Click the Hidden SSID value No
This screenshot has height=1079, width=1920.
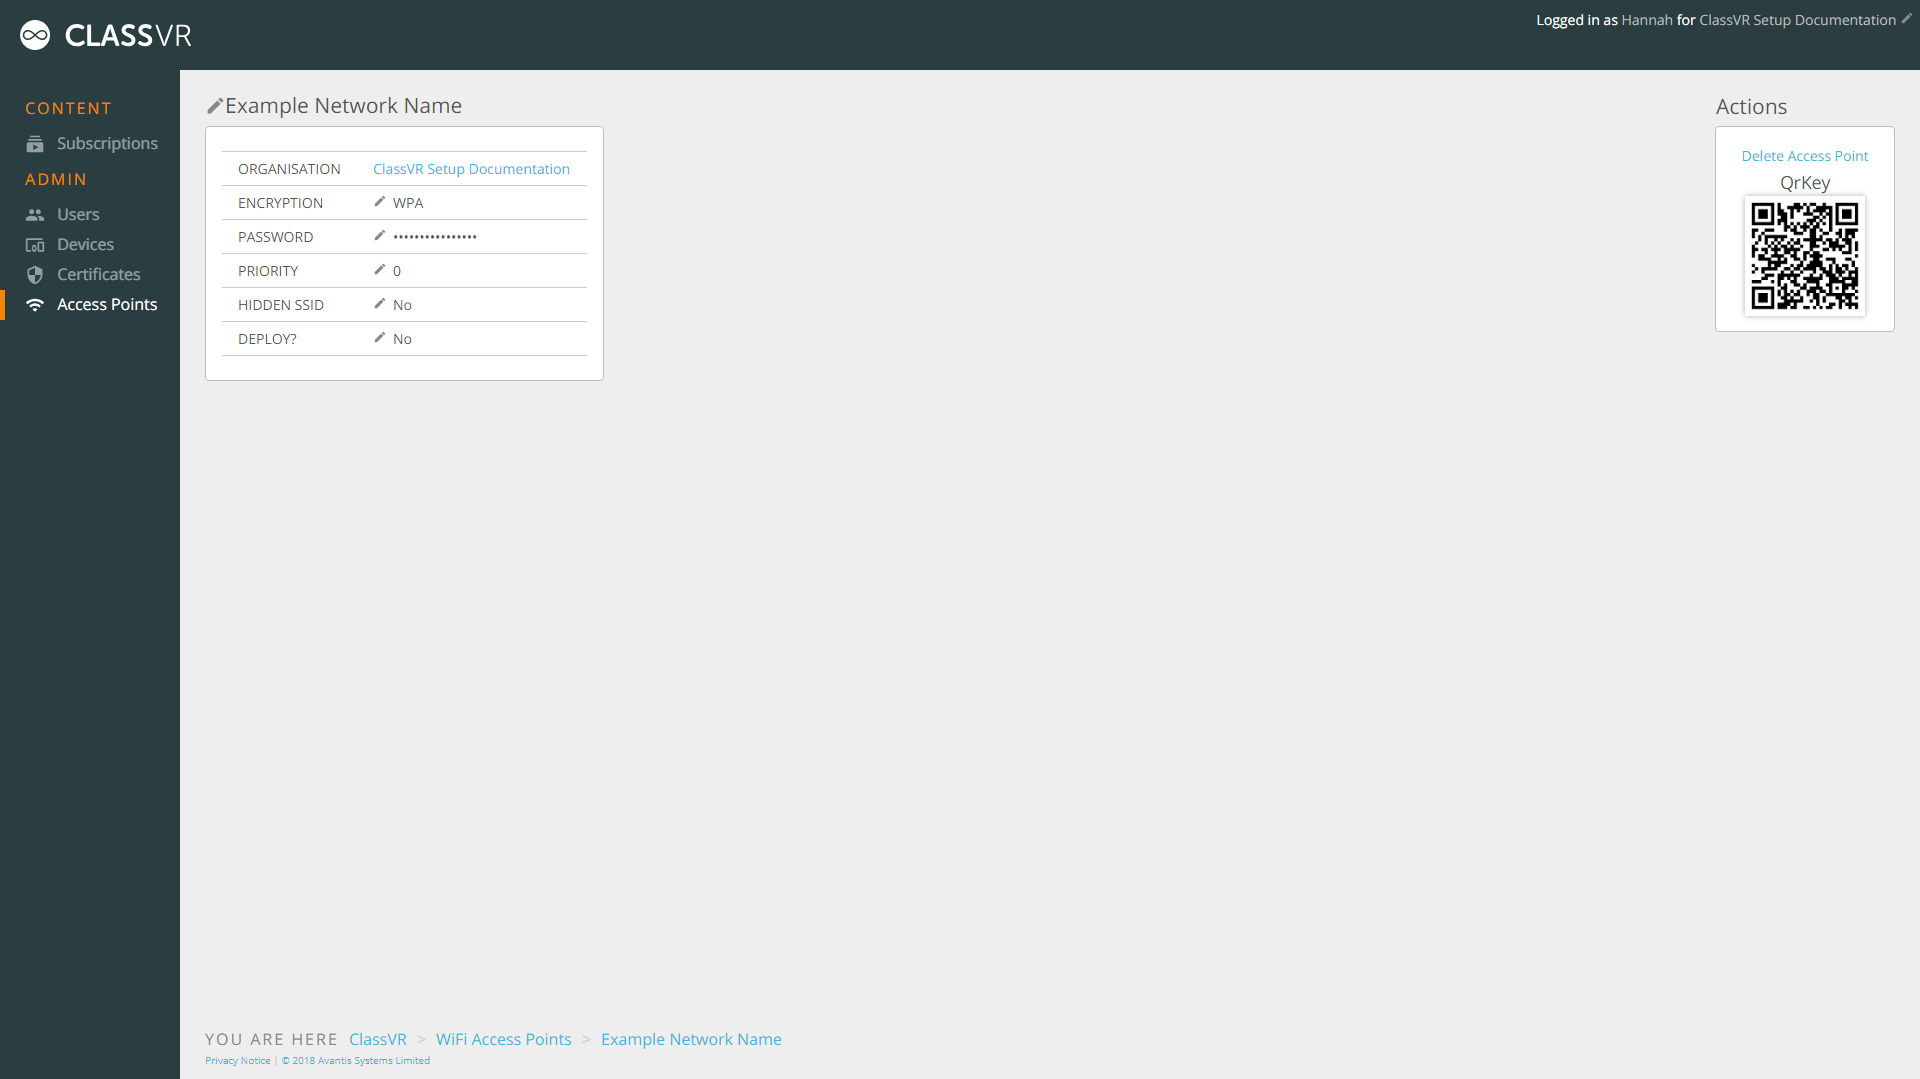click(x=402, y=305)
